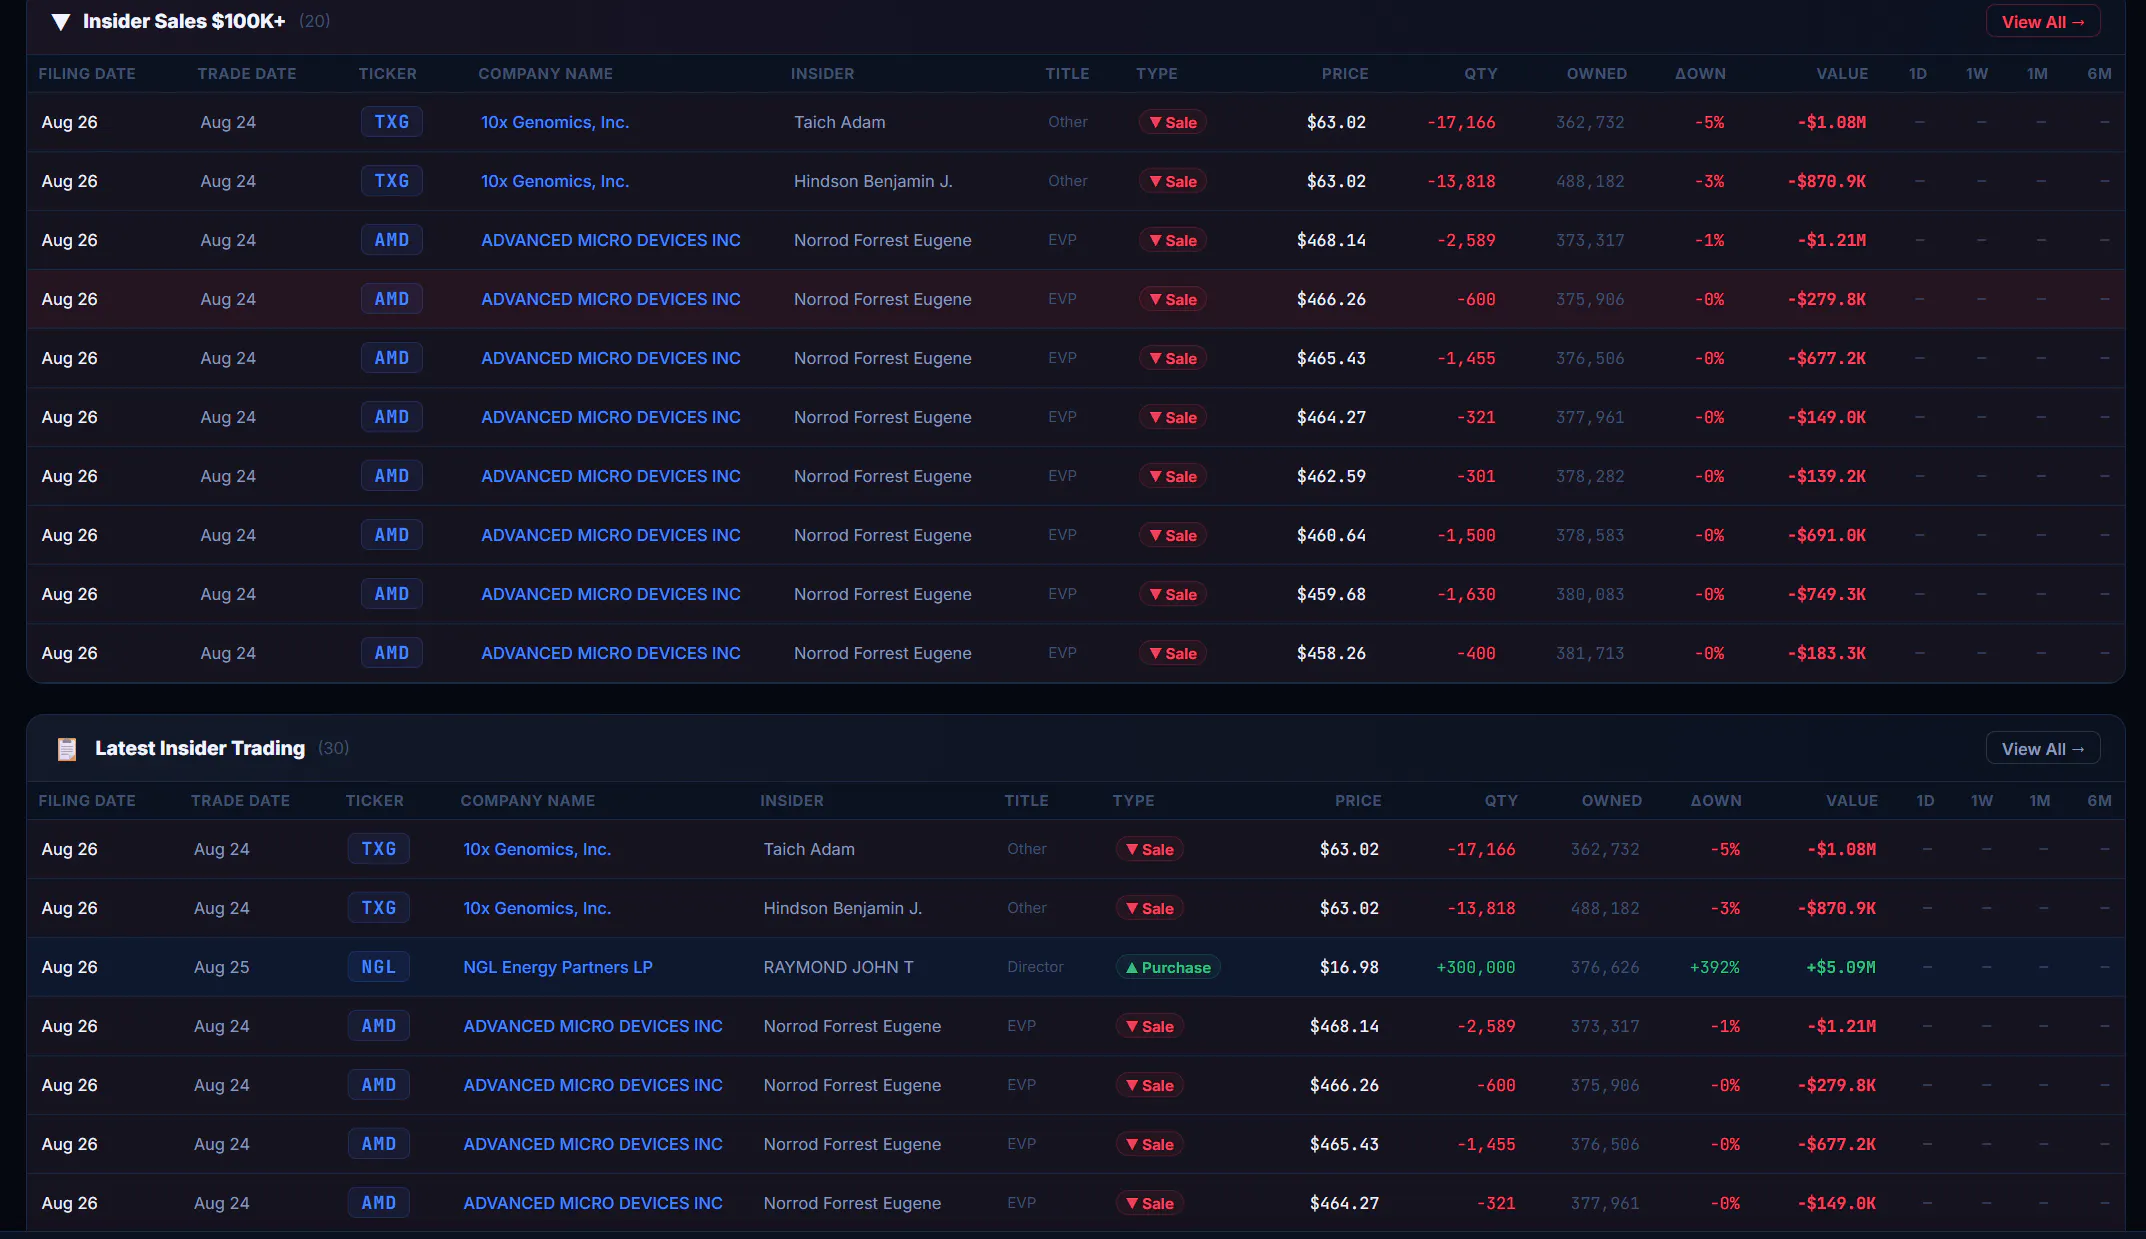Open ADVANCED MICRO DEVICES link in latest trading $465.43 row
2146x1239 pixels.
[593, 1144]
